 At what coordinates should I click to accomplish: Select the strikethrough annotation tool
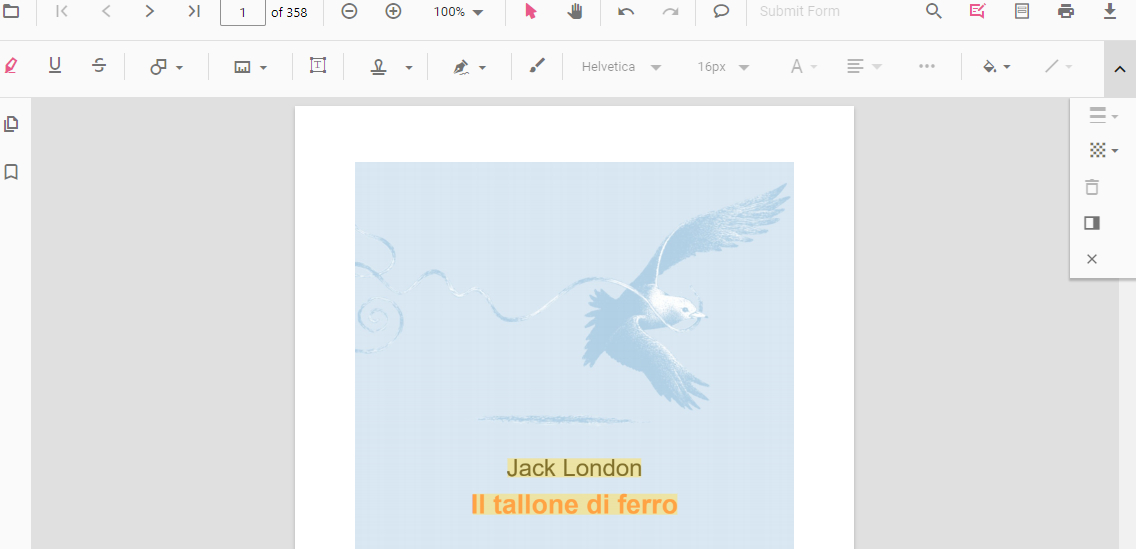(x=99, y=66)
